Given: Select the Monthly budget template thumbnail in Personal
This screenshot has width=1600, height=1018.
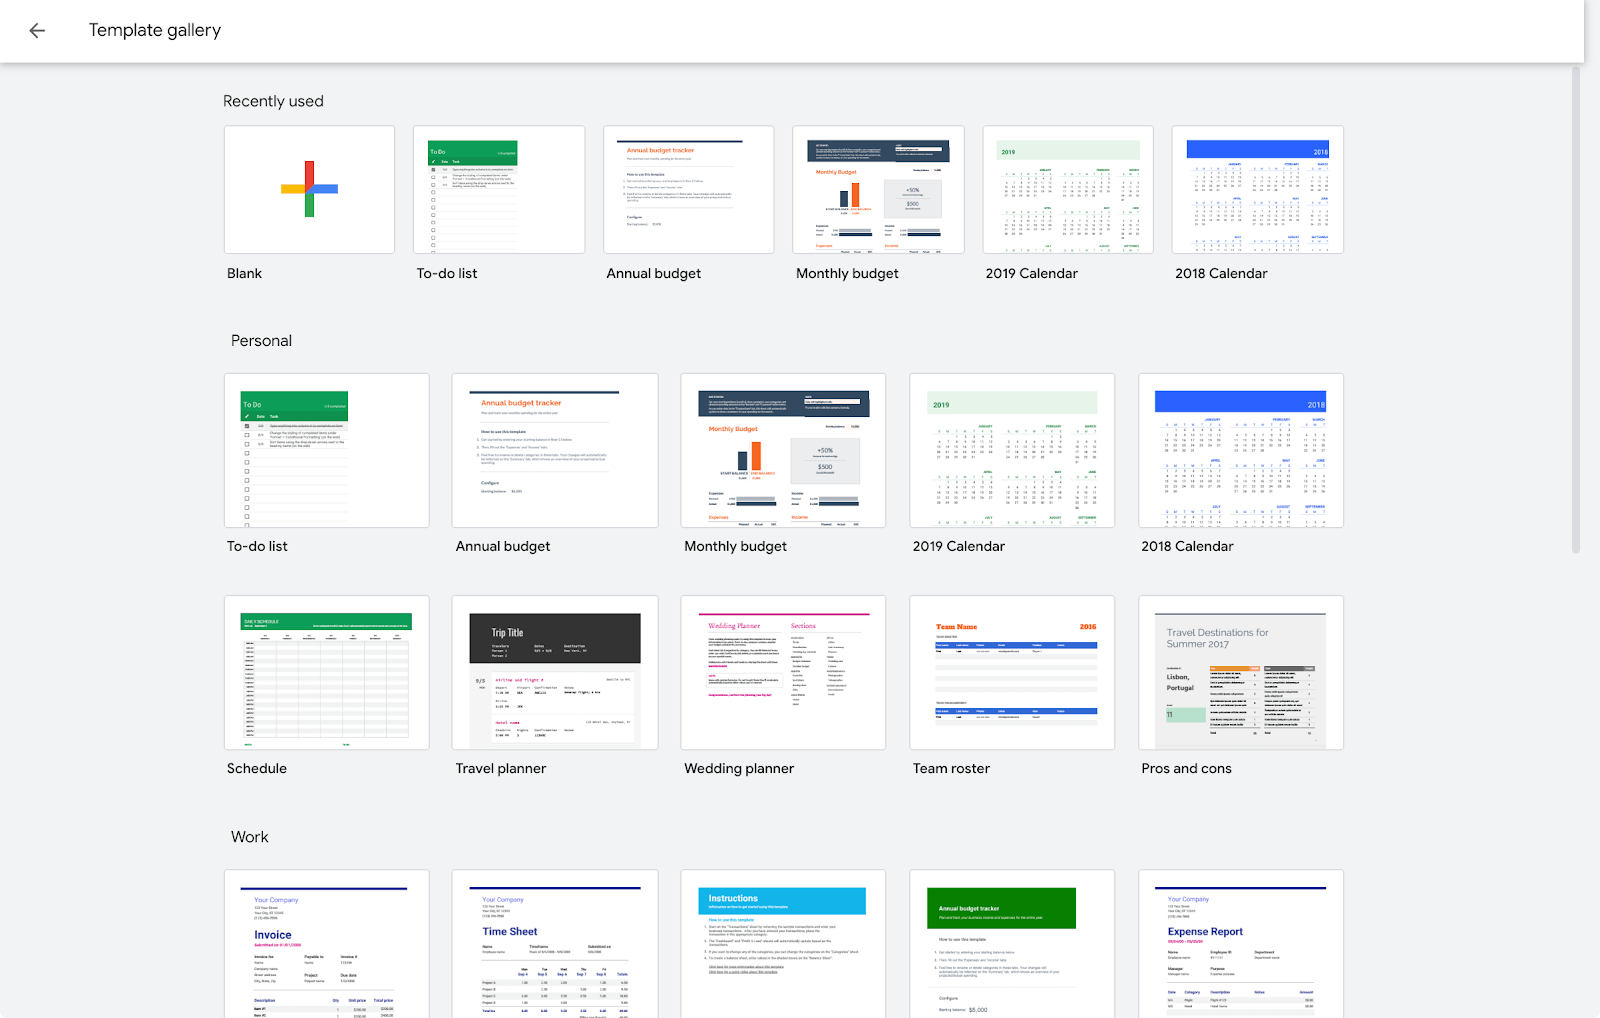Looking at the screenshot, I should pos(783,450).
